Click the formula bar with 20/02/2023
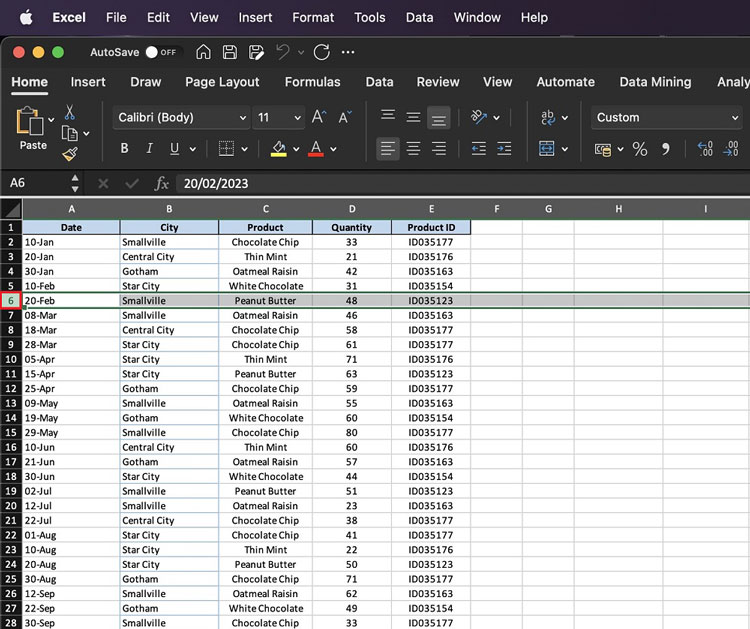 tap(463, 183)
